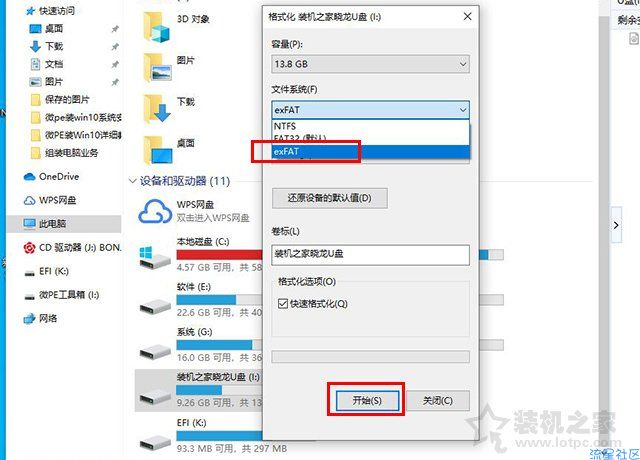Click the CD 驱动器 (J:) disc icon
The height and width of the screenshot is (460, 640).
pos(29,248)
